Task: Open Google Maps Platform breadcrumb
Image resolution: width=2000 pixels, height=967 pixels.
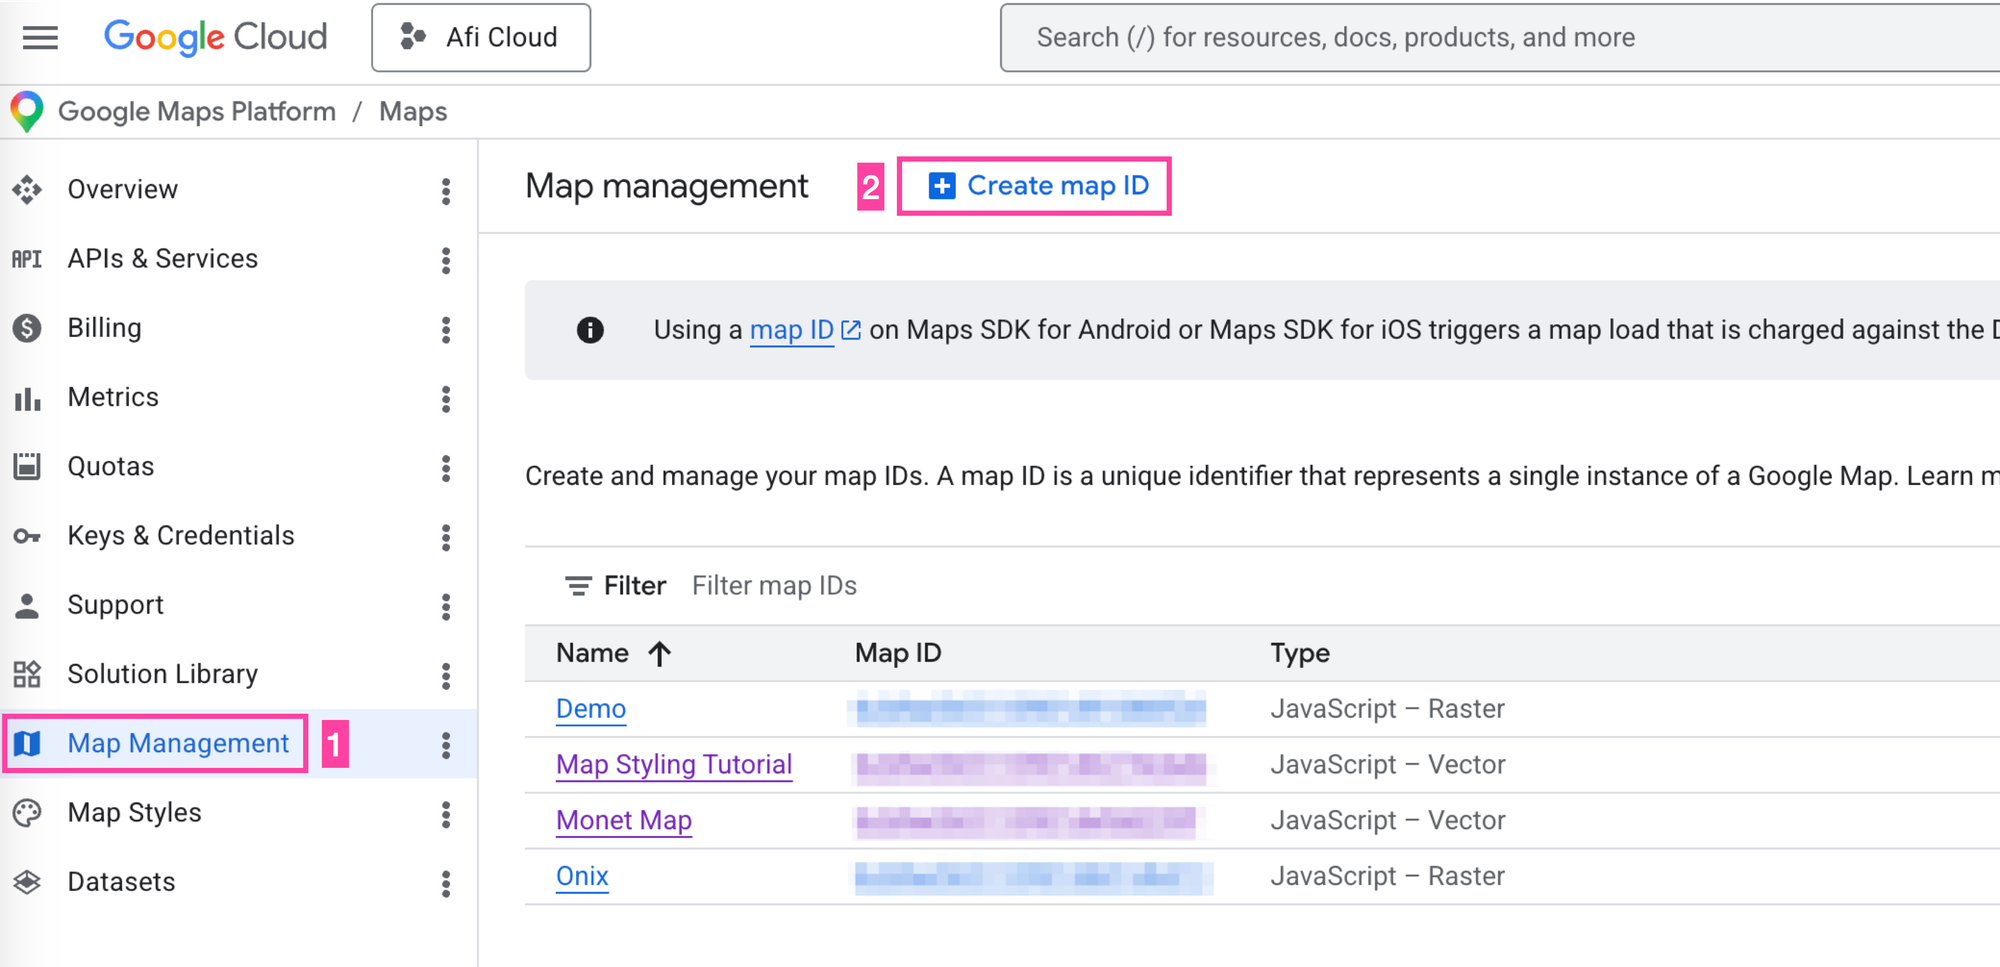Action: pos(197,111)
